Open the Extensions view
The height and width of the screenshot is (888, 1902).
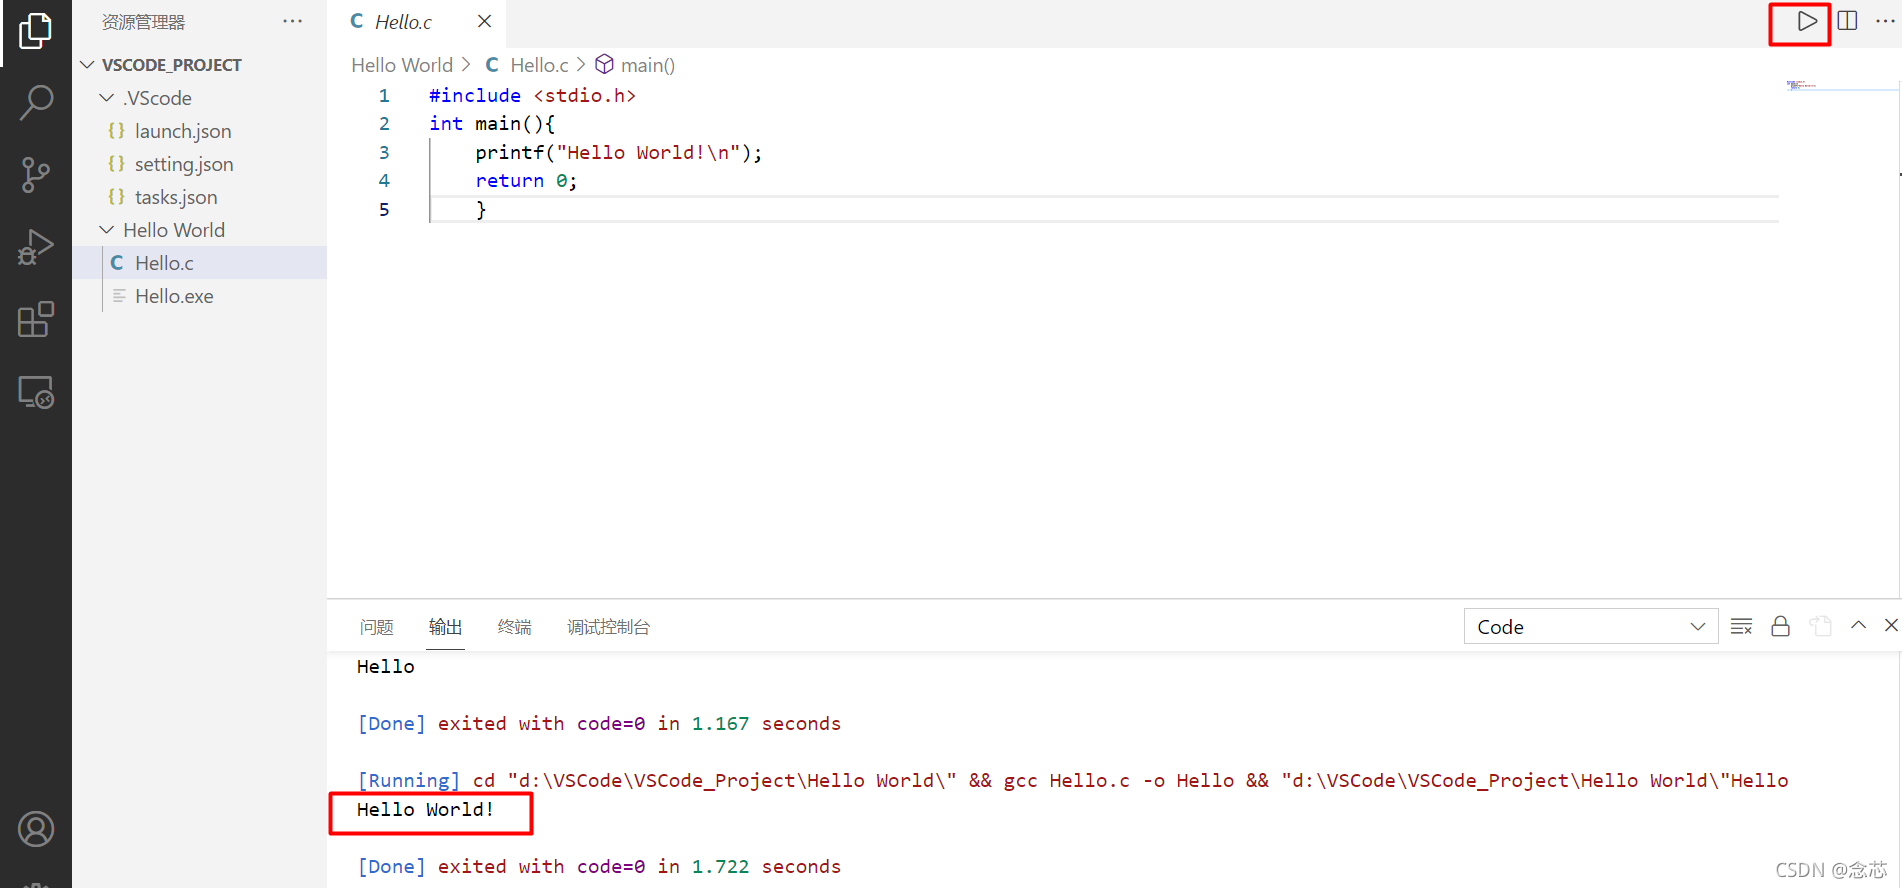tap(35, 320)
